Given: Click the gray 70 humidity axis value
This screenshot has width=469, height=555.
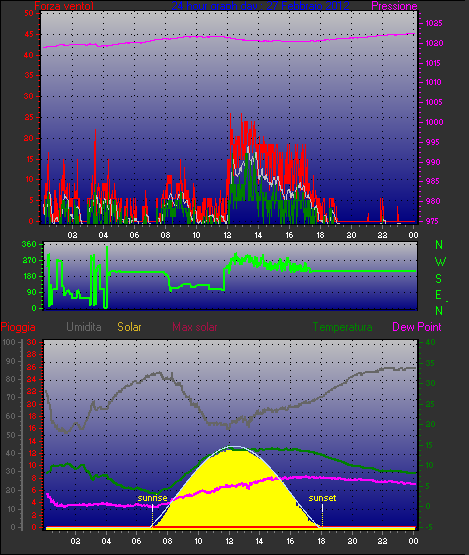Looking at the screenshot, I should coord(11,397).
